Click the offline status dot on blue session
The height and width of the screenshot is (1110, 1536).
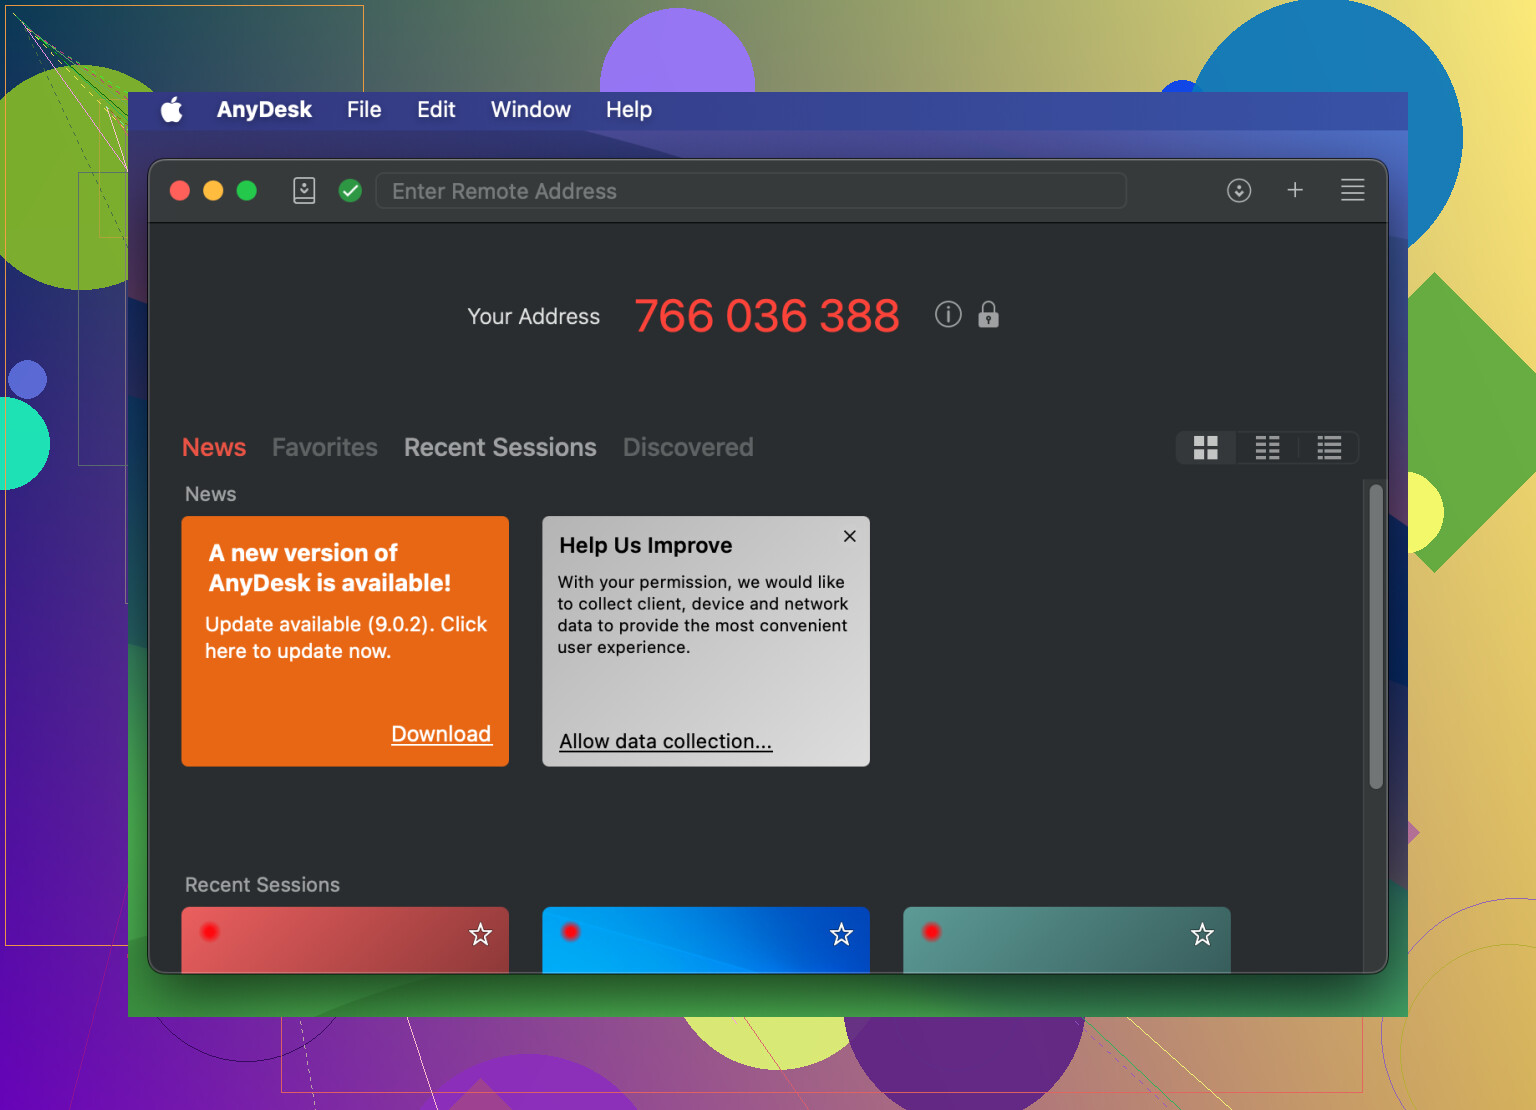pyautogui.click(x=571, y=932)
